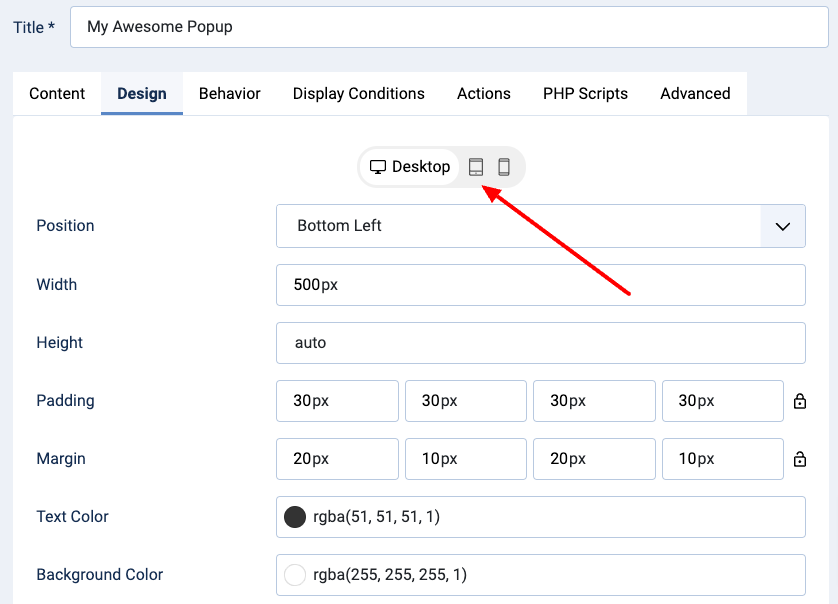Click the third Padding field

coord(594,401)
